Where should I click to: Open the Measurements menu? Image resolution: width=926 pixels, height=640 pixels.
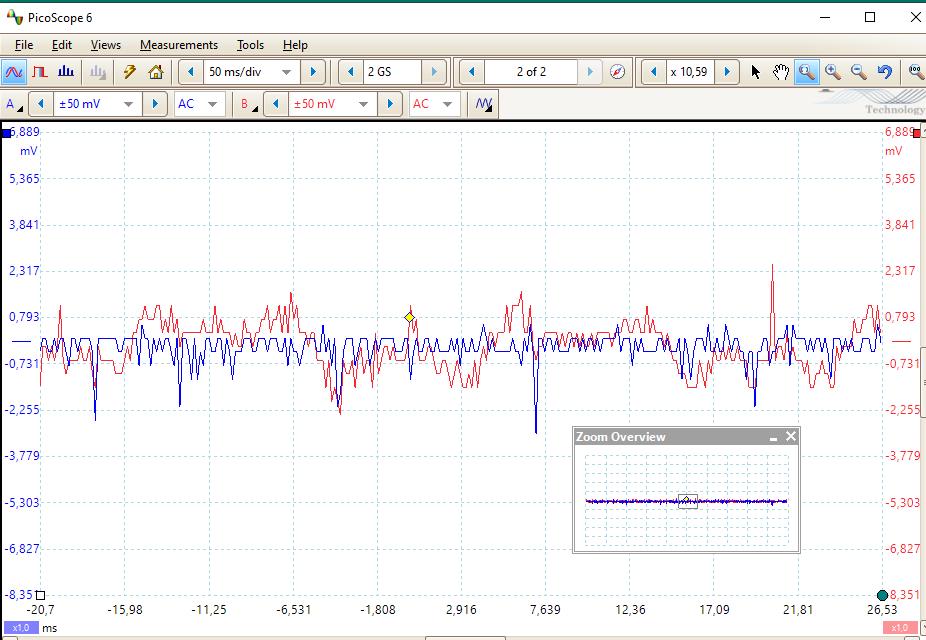(179, 45)
